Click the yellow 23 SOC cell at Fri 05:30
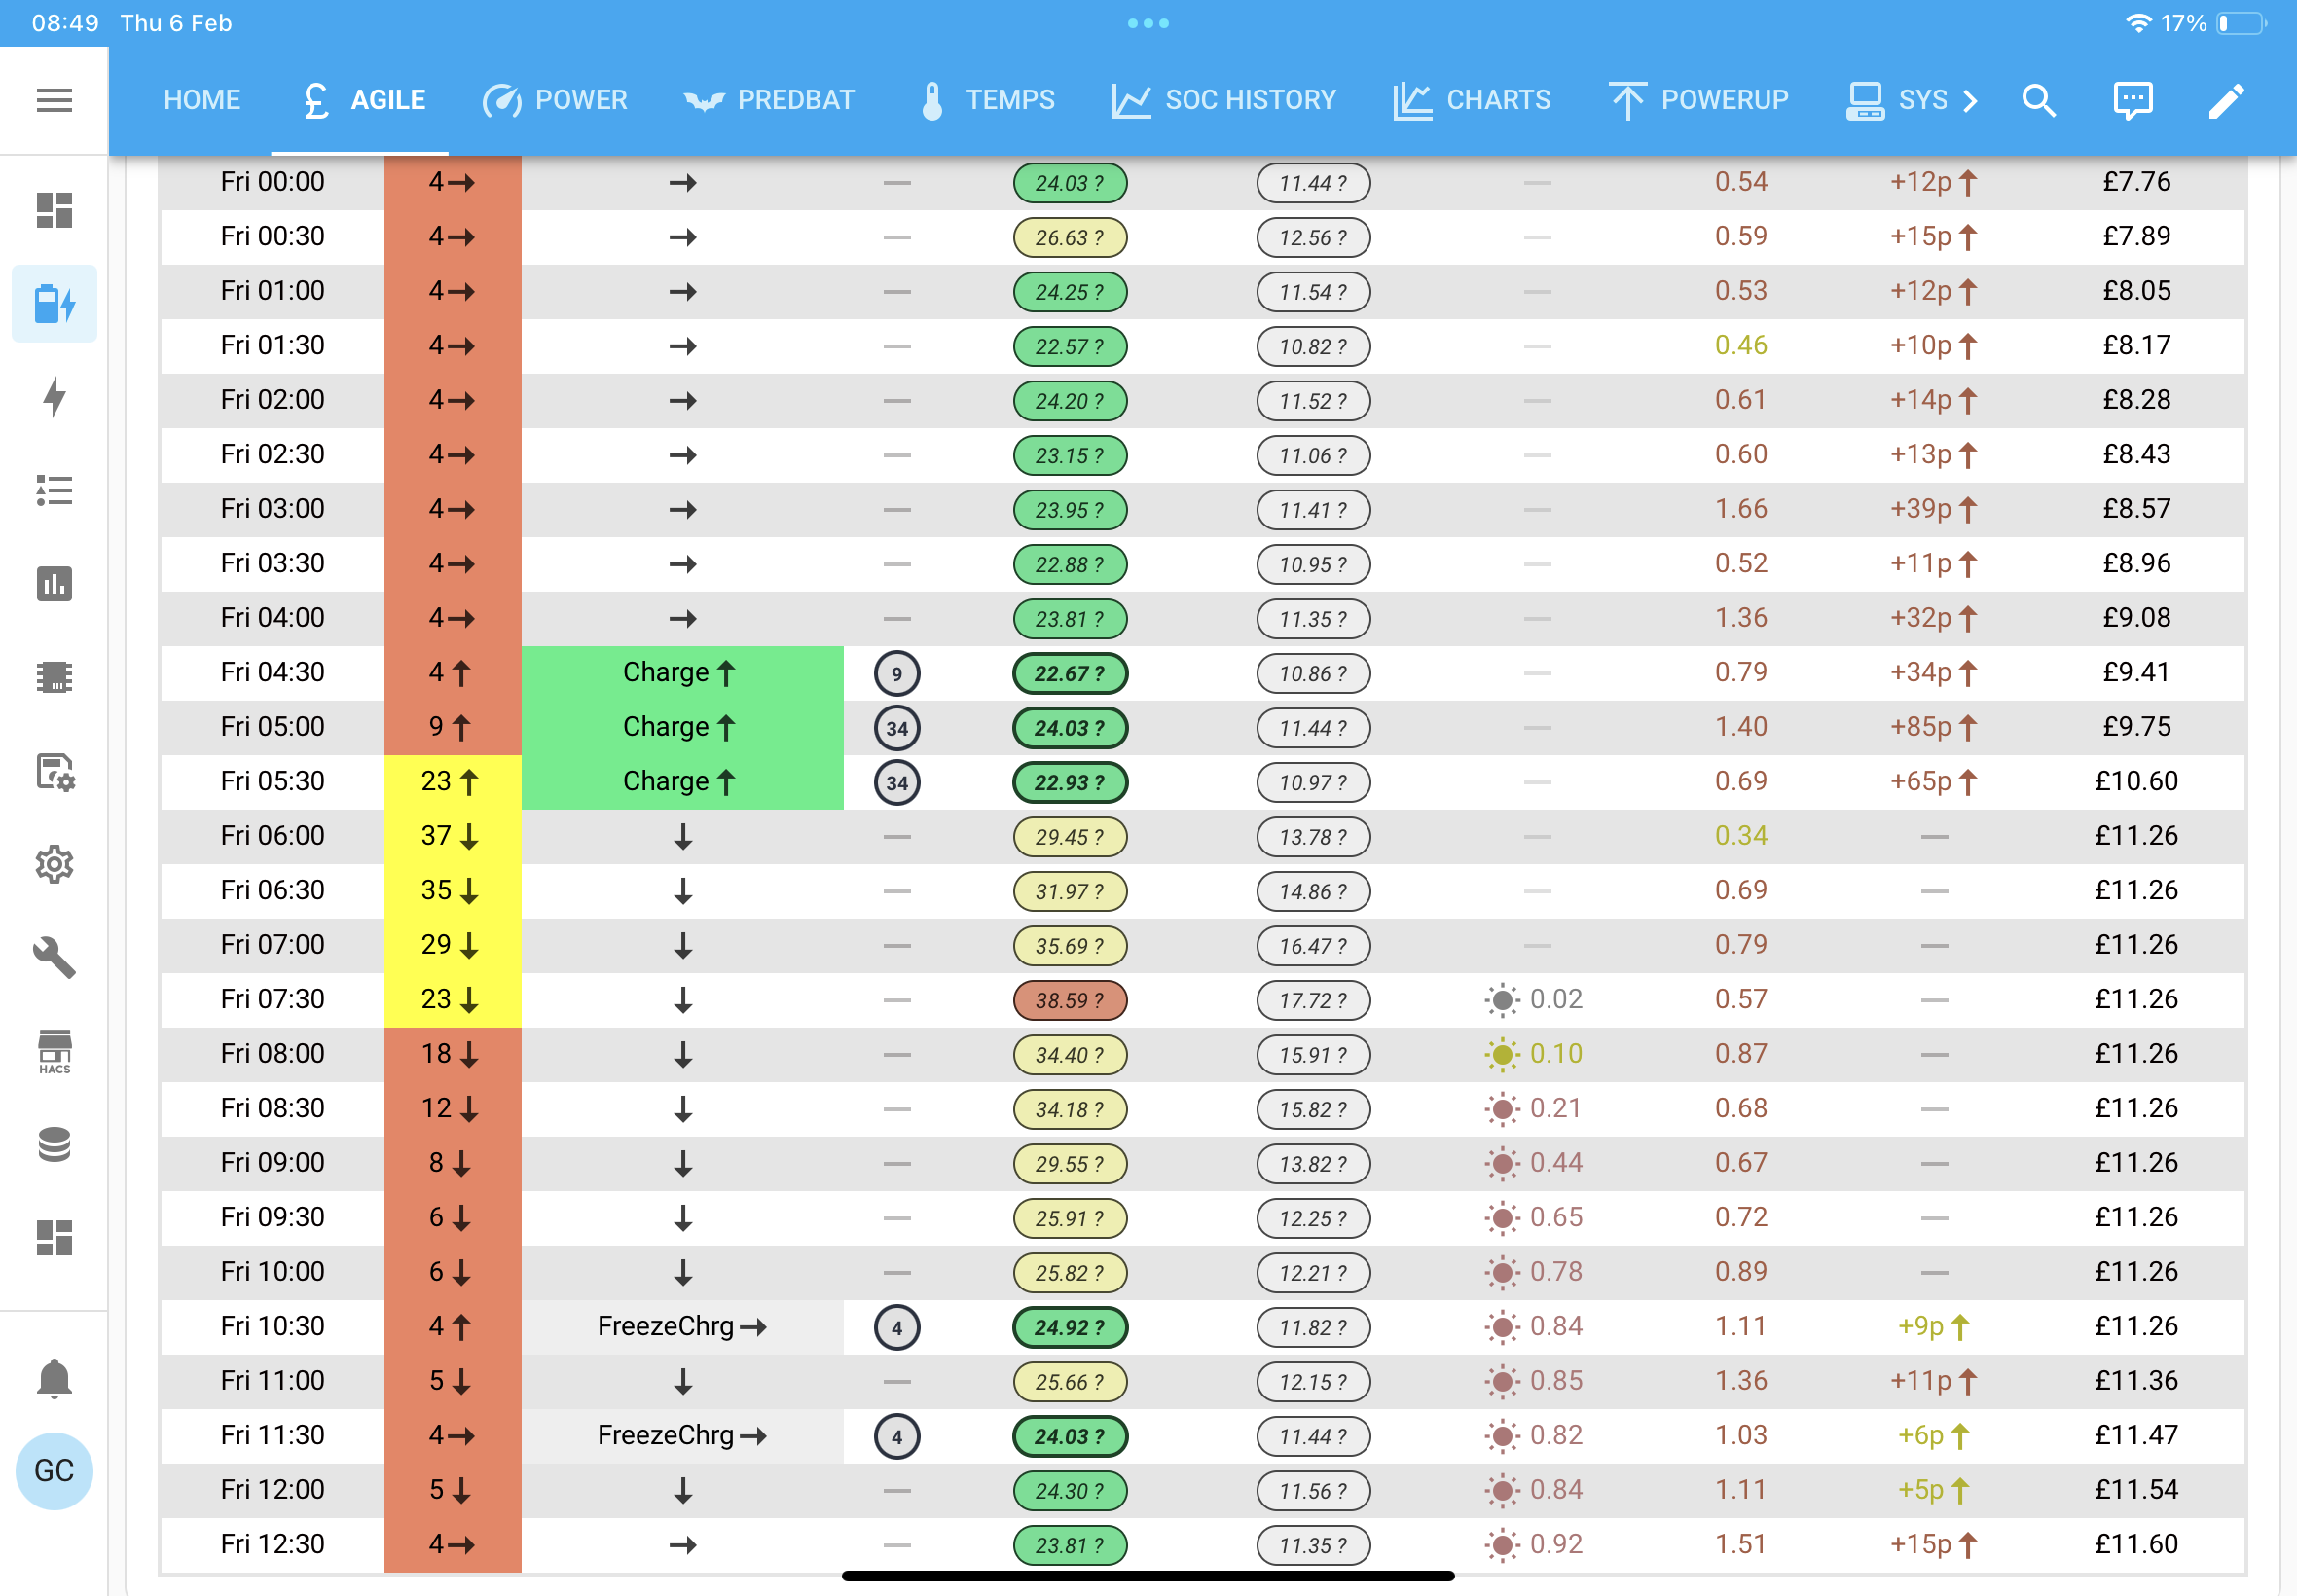Screen dimensions: 2297x1596 pos(452,781)
